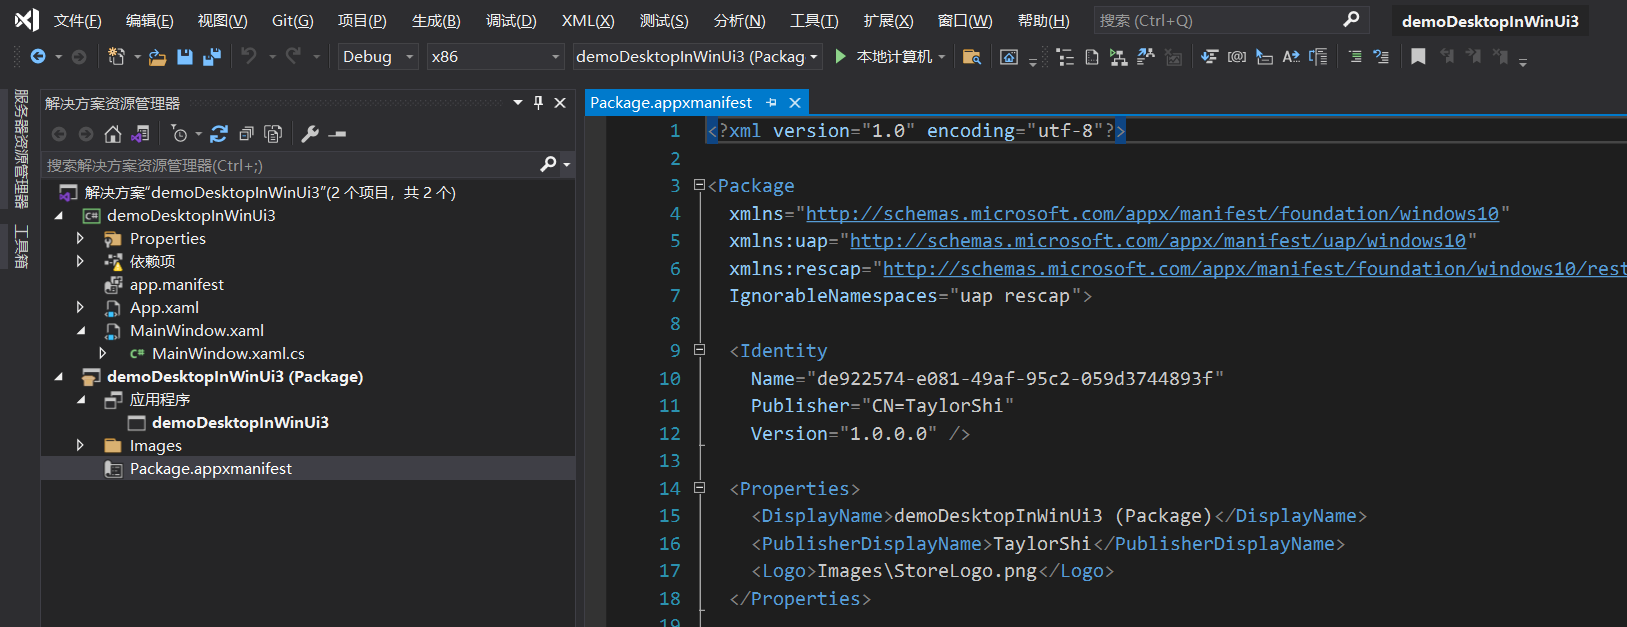Click the home icon in Solution Explorer

pyautogui.click(x=113, y=134)
